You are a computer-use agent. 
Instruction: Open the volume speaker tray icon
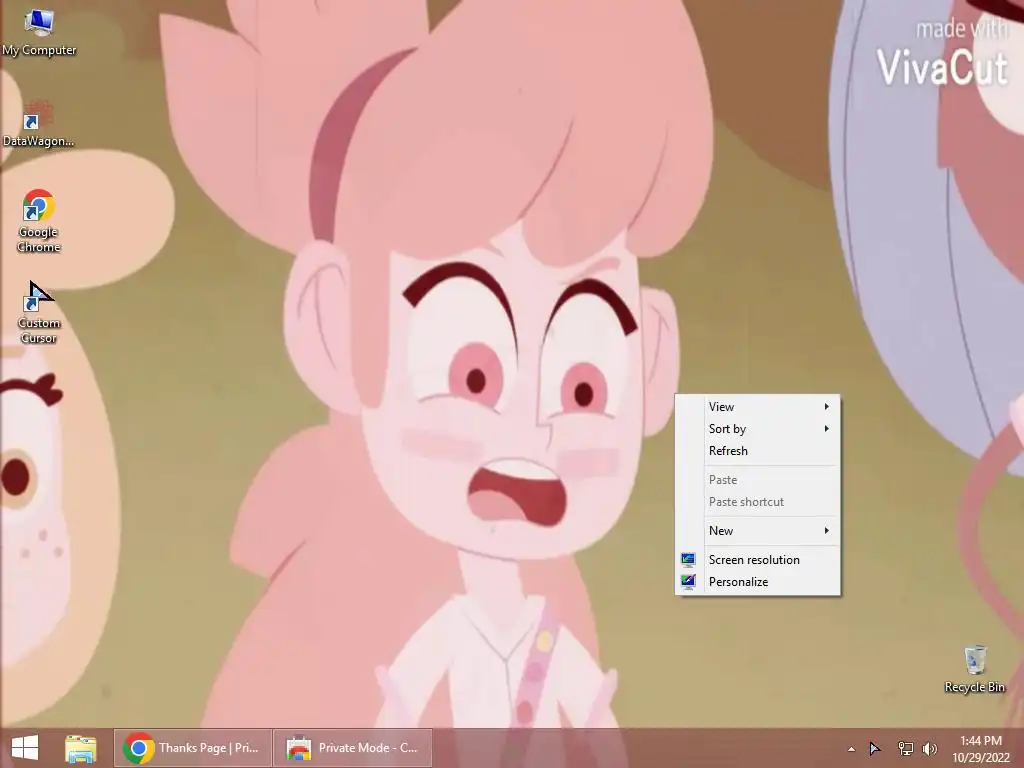tap(929, 748)
